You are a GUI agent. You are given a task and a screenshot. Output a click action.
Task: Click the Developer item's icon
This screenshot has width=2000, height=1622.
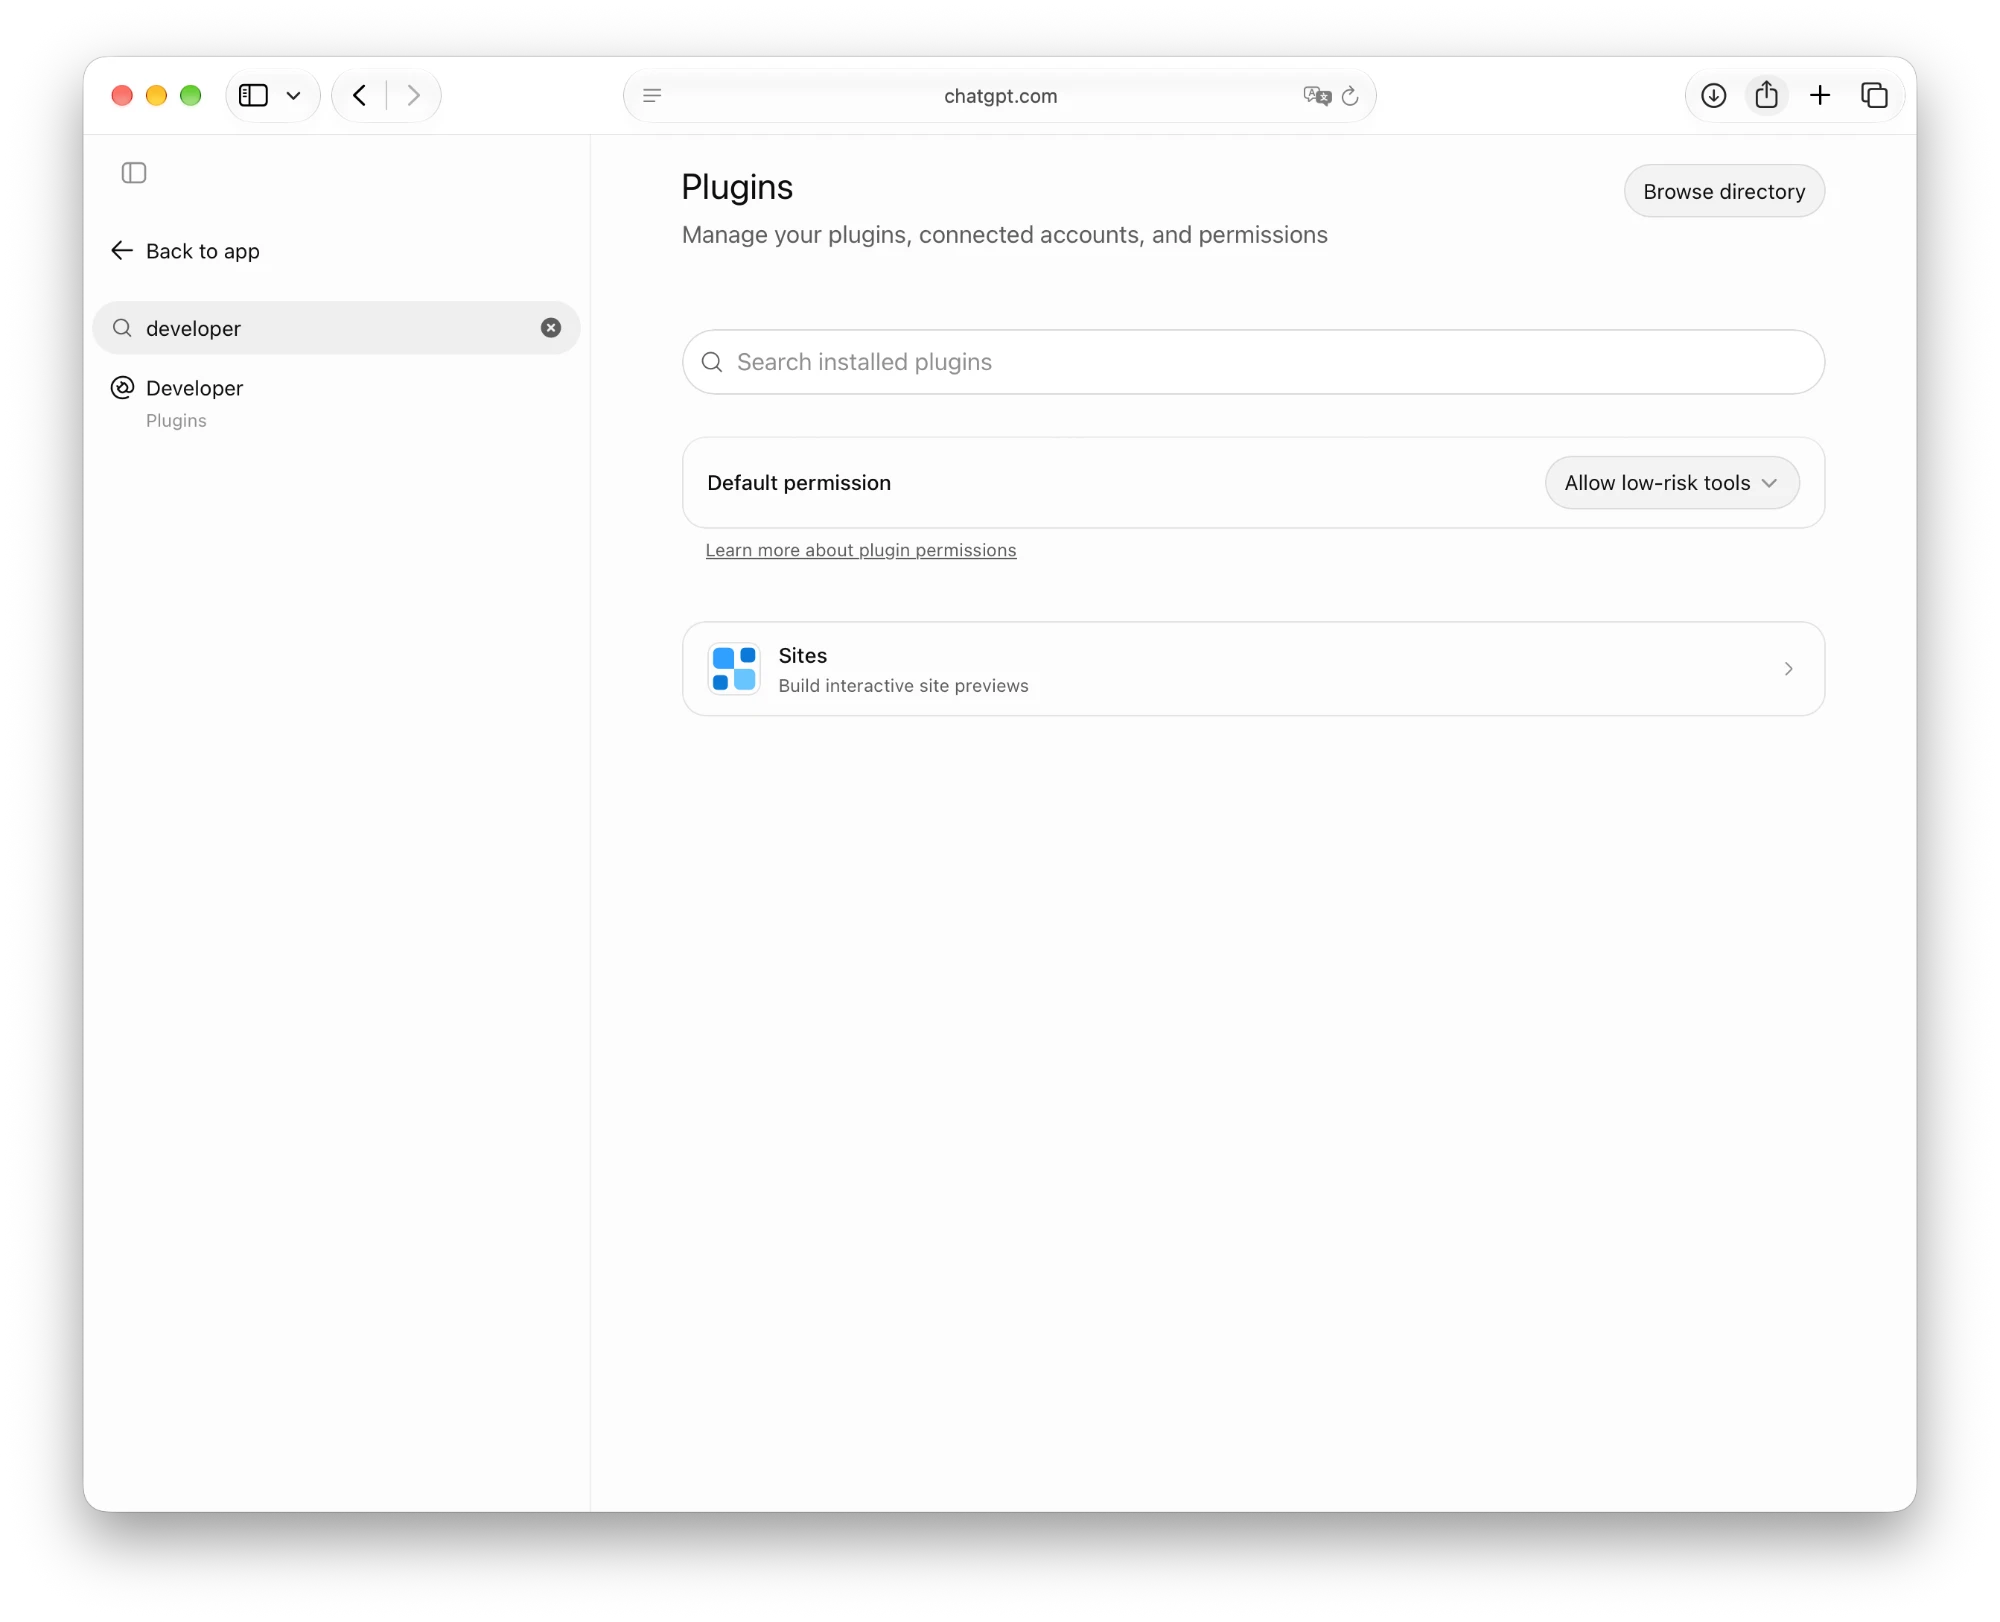(123, 388)
